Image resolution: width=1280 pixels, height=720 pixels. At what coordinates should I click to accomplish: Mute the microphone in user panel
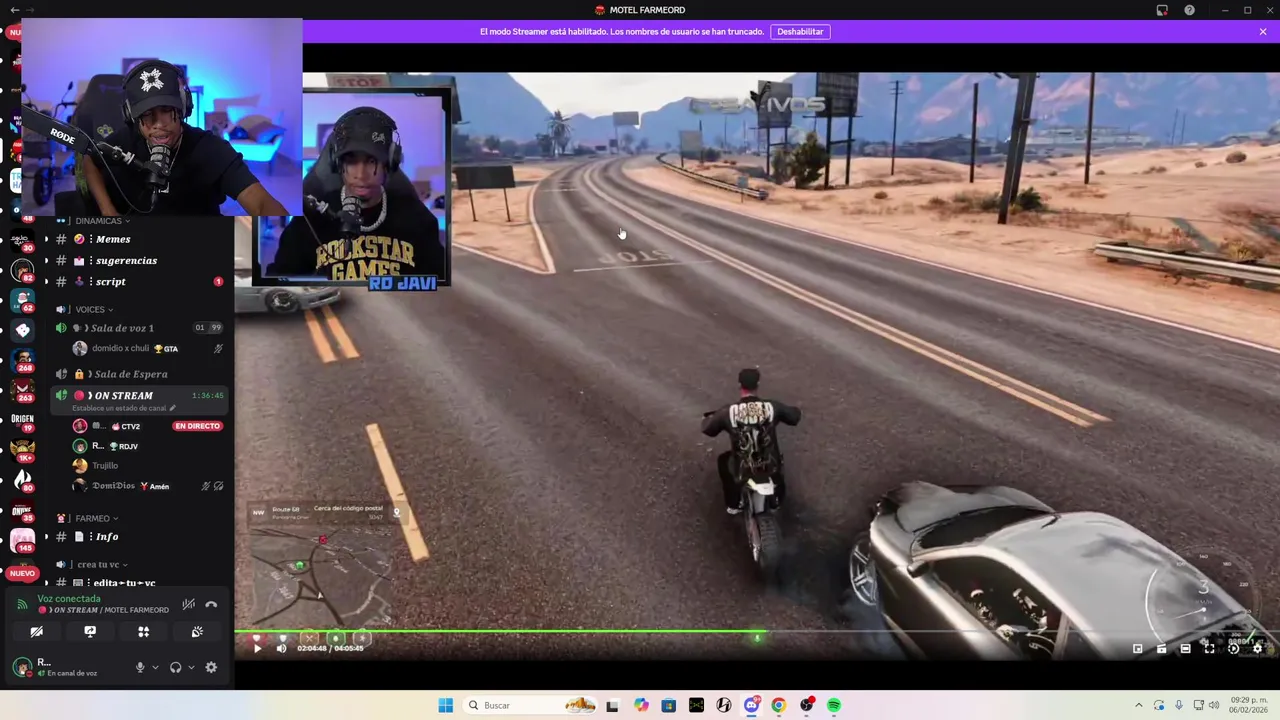(x=140, y=668)
